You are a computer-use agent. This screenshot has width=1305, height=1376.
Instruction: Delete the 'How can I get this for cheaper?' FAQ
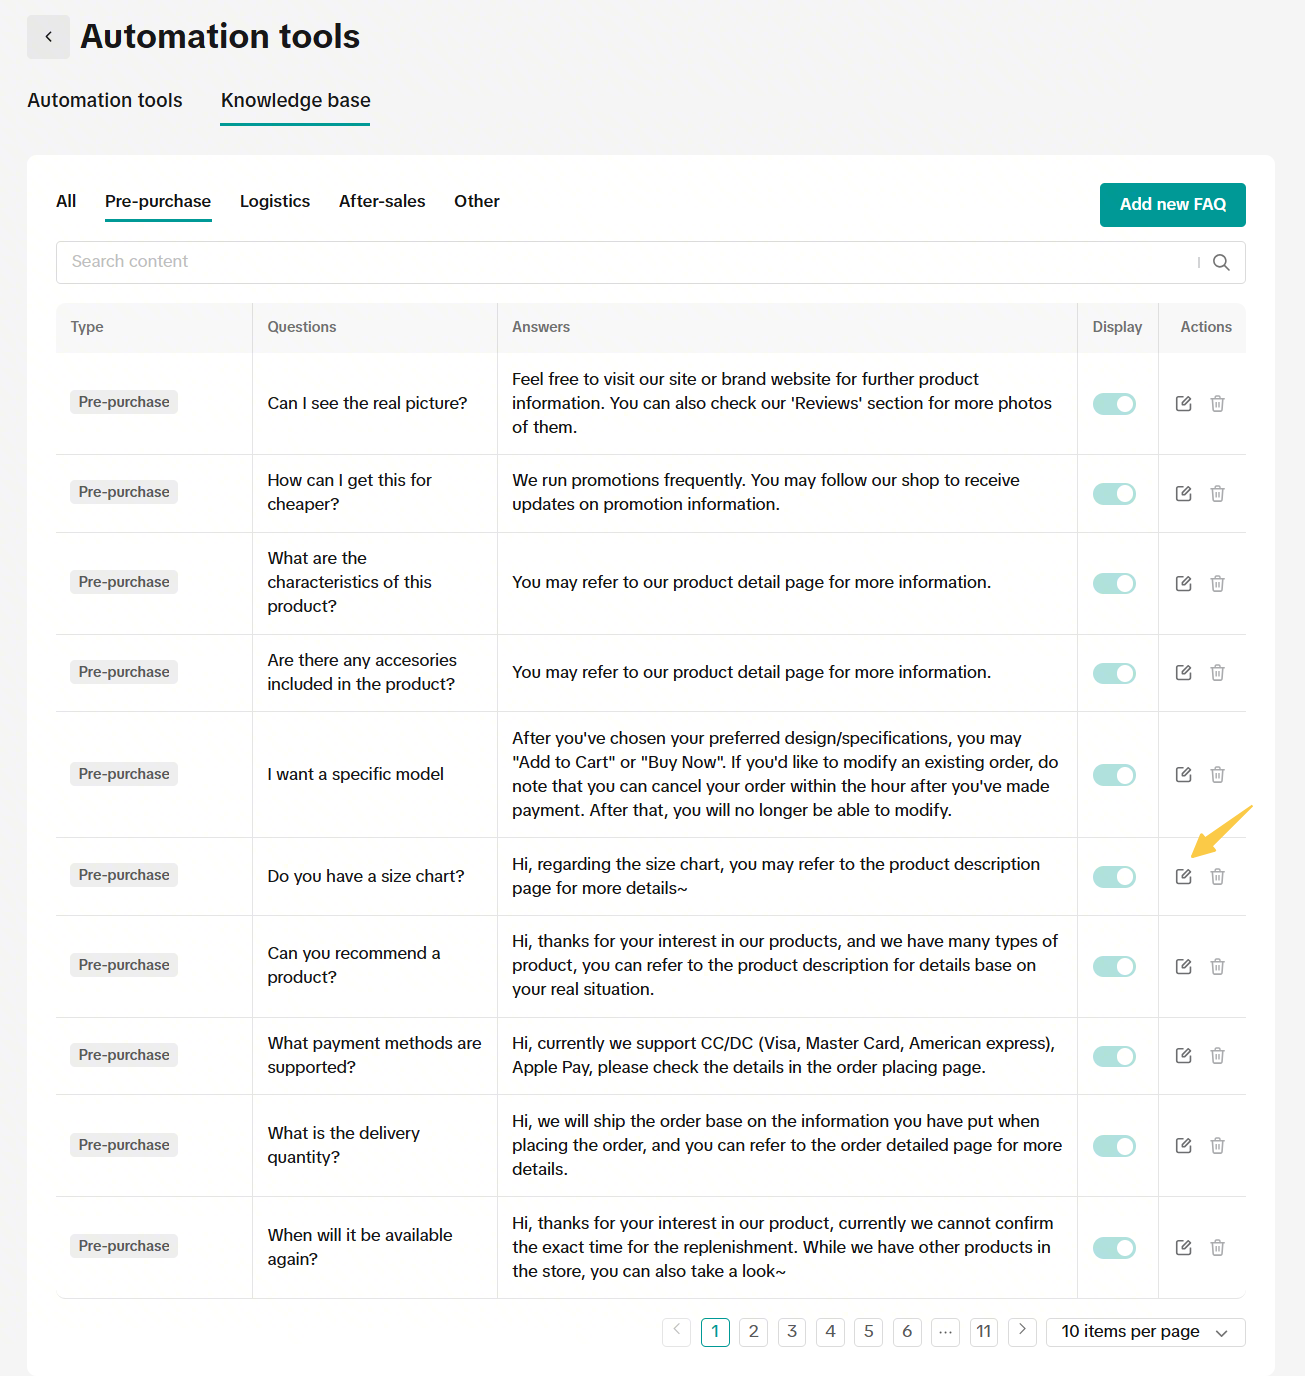[x=1217, y=493]
